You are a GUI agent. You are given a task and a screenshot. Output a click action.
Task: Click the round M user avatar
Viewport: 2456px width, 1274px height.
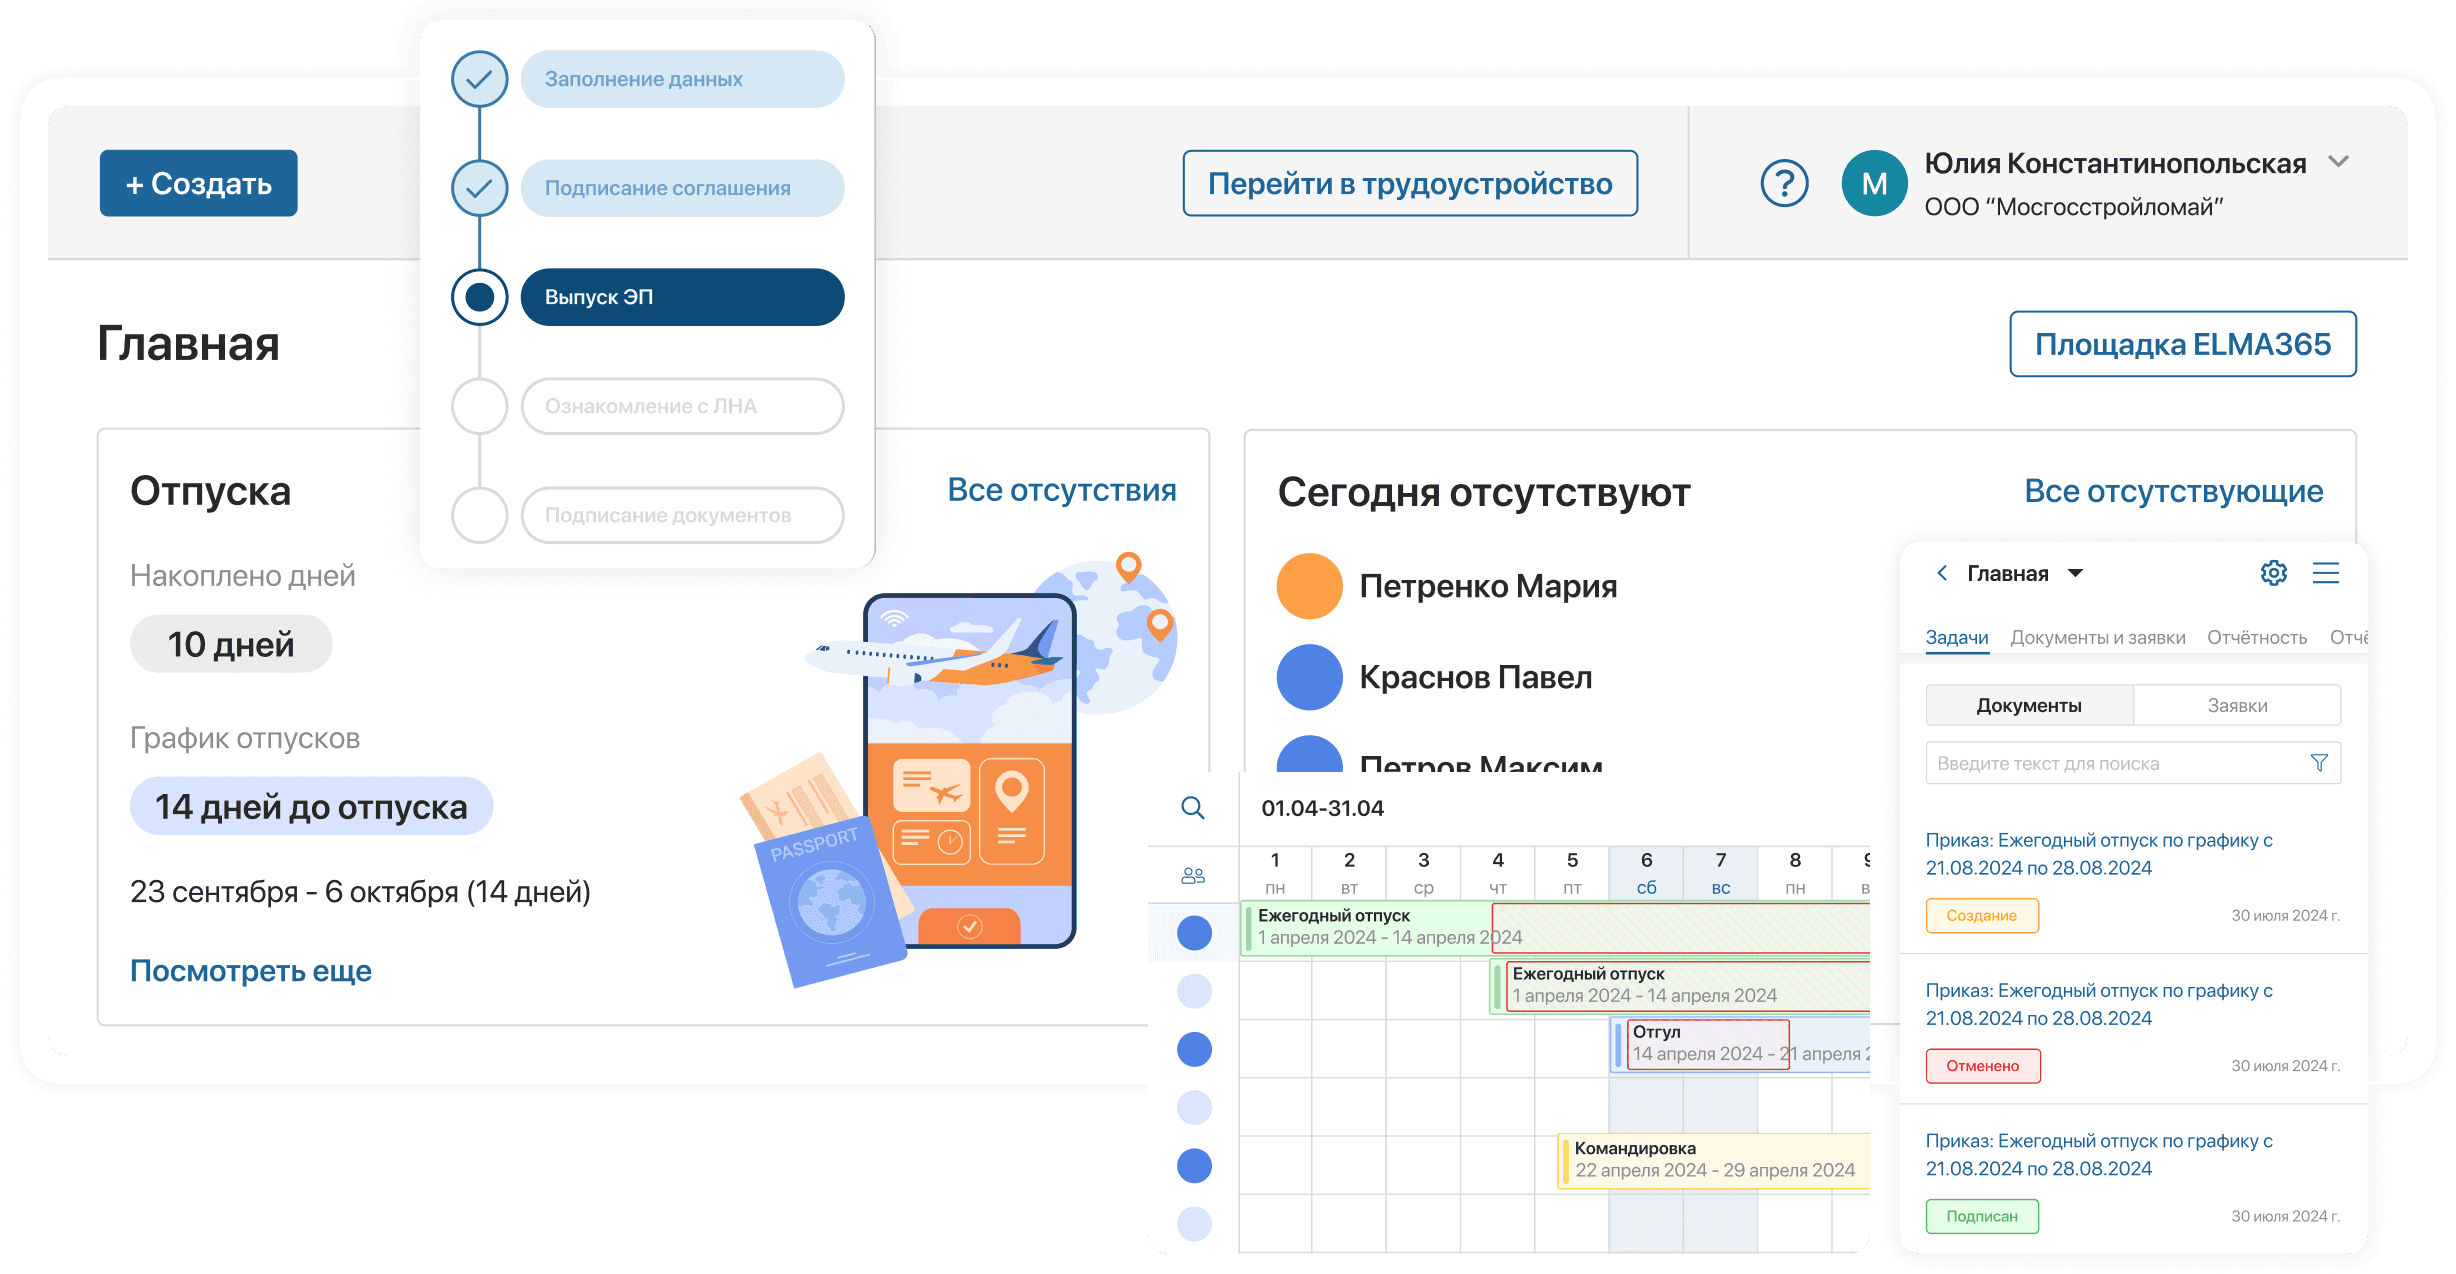click(x=1874, y=184)
